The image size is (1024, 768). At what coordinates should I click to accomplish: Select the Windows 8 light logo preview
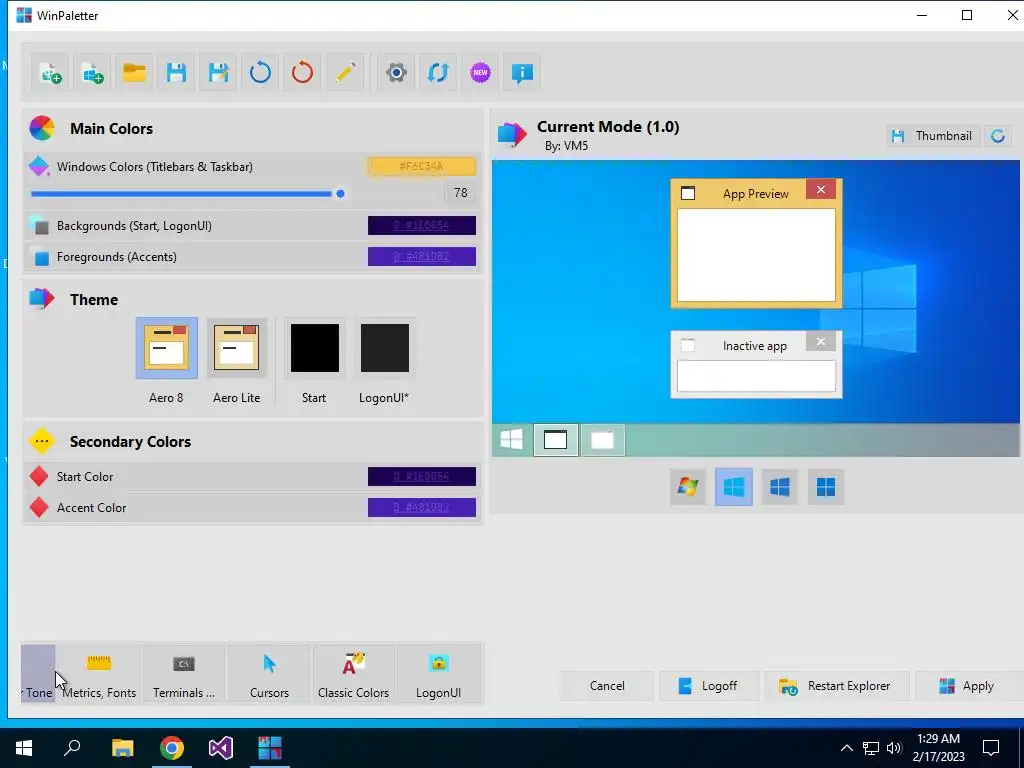[734, 487]
